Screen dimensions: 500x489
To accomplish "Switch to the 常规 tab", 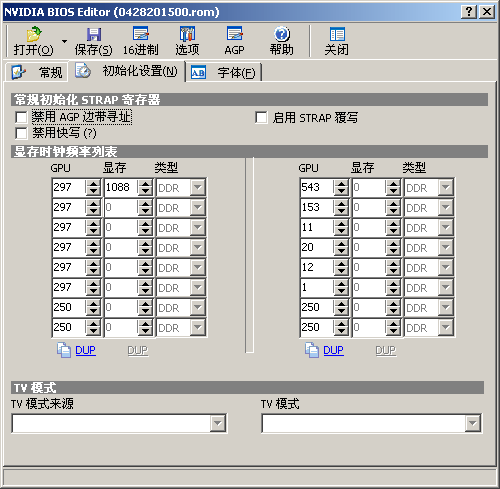I will click(37, 72).
